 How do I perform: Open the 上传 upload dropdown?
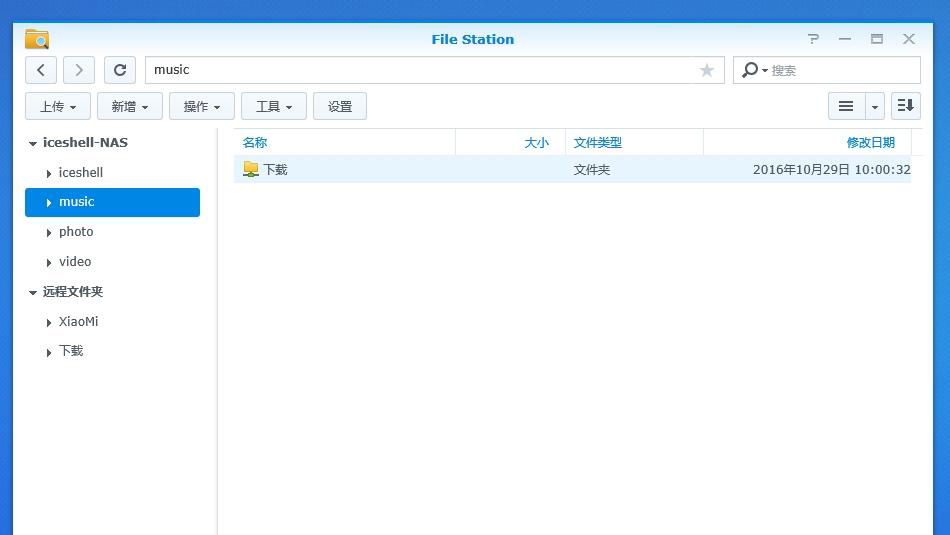click(x=58, y=106)
